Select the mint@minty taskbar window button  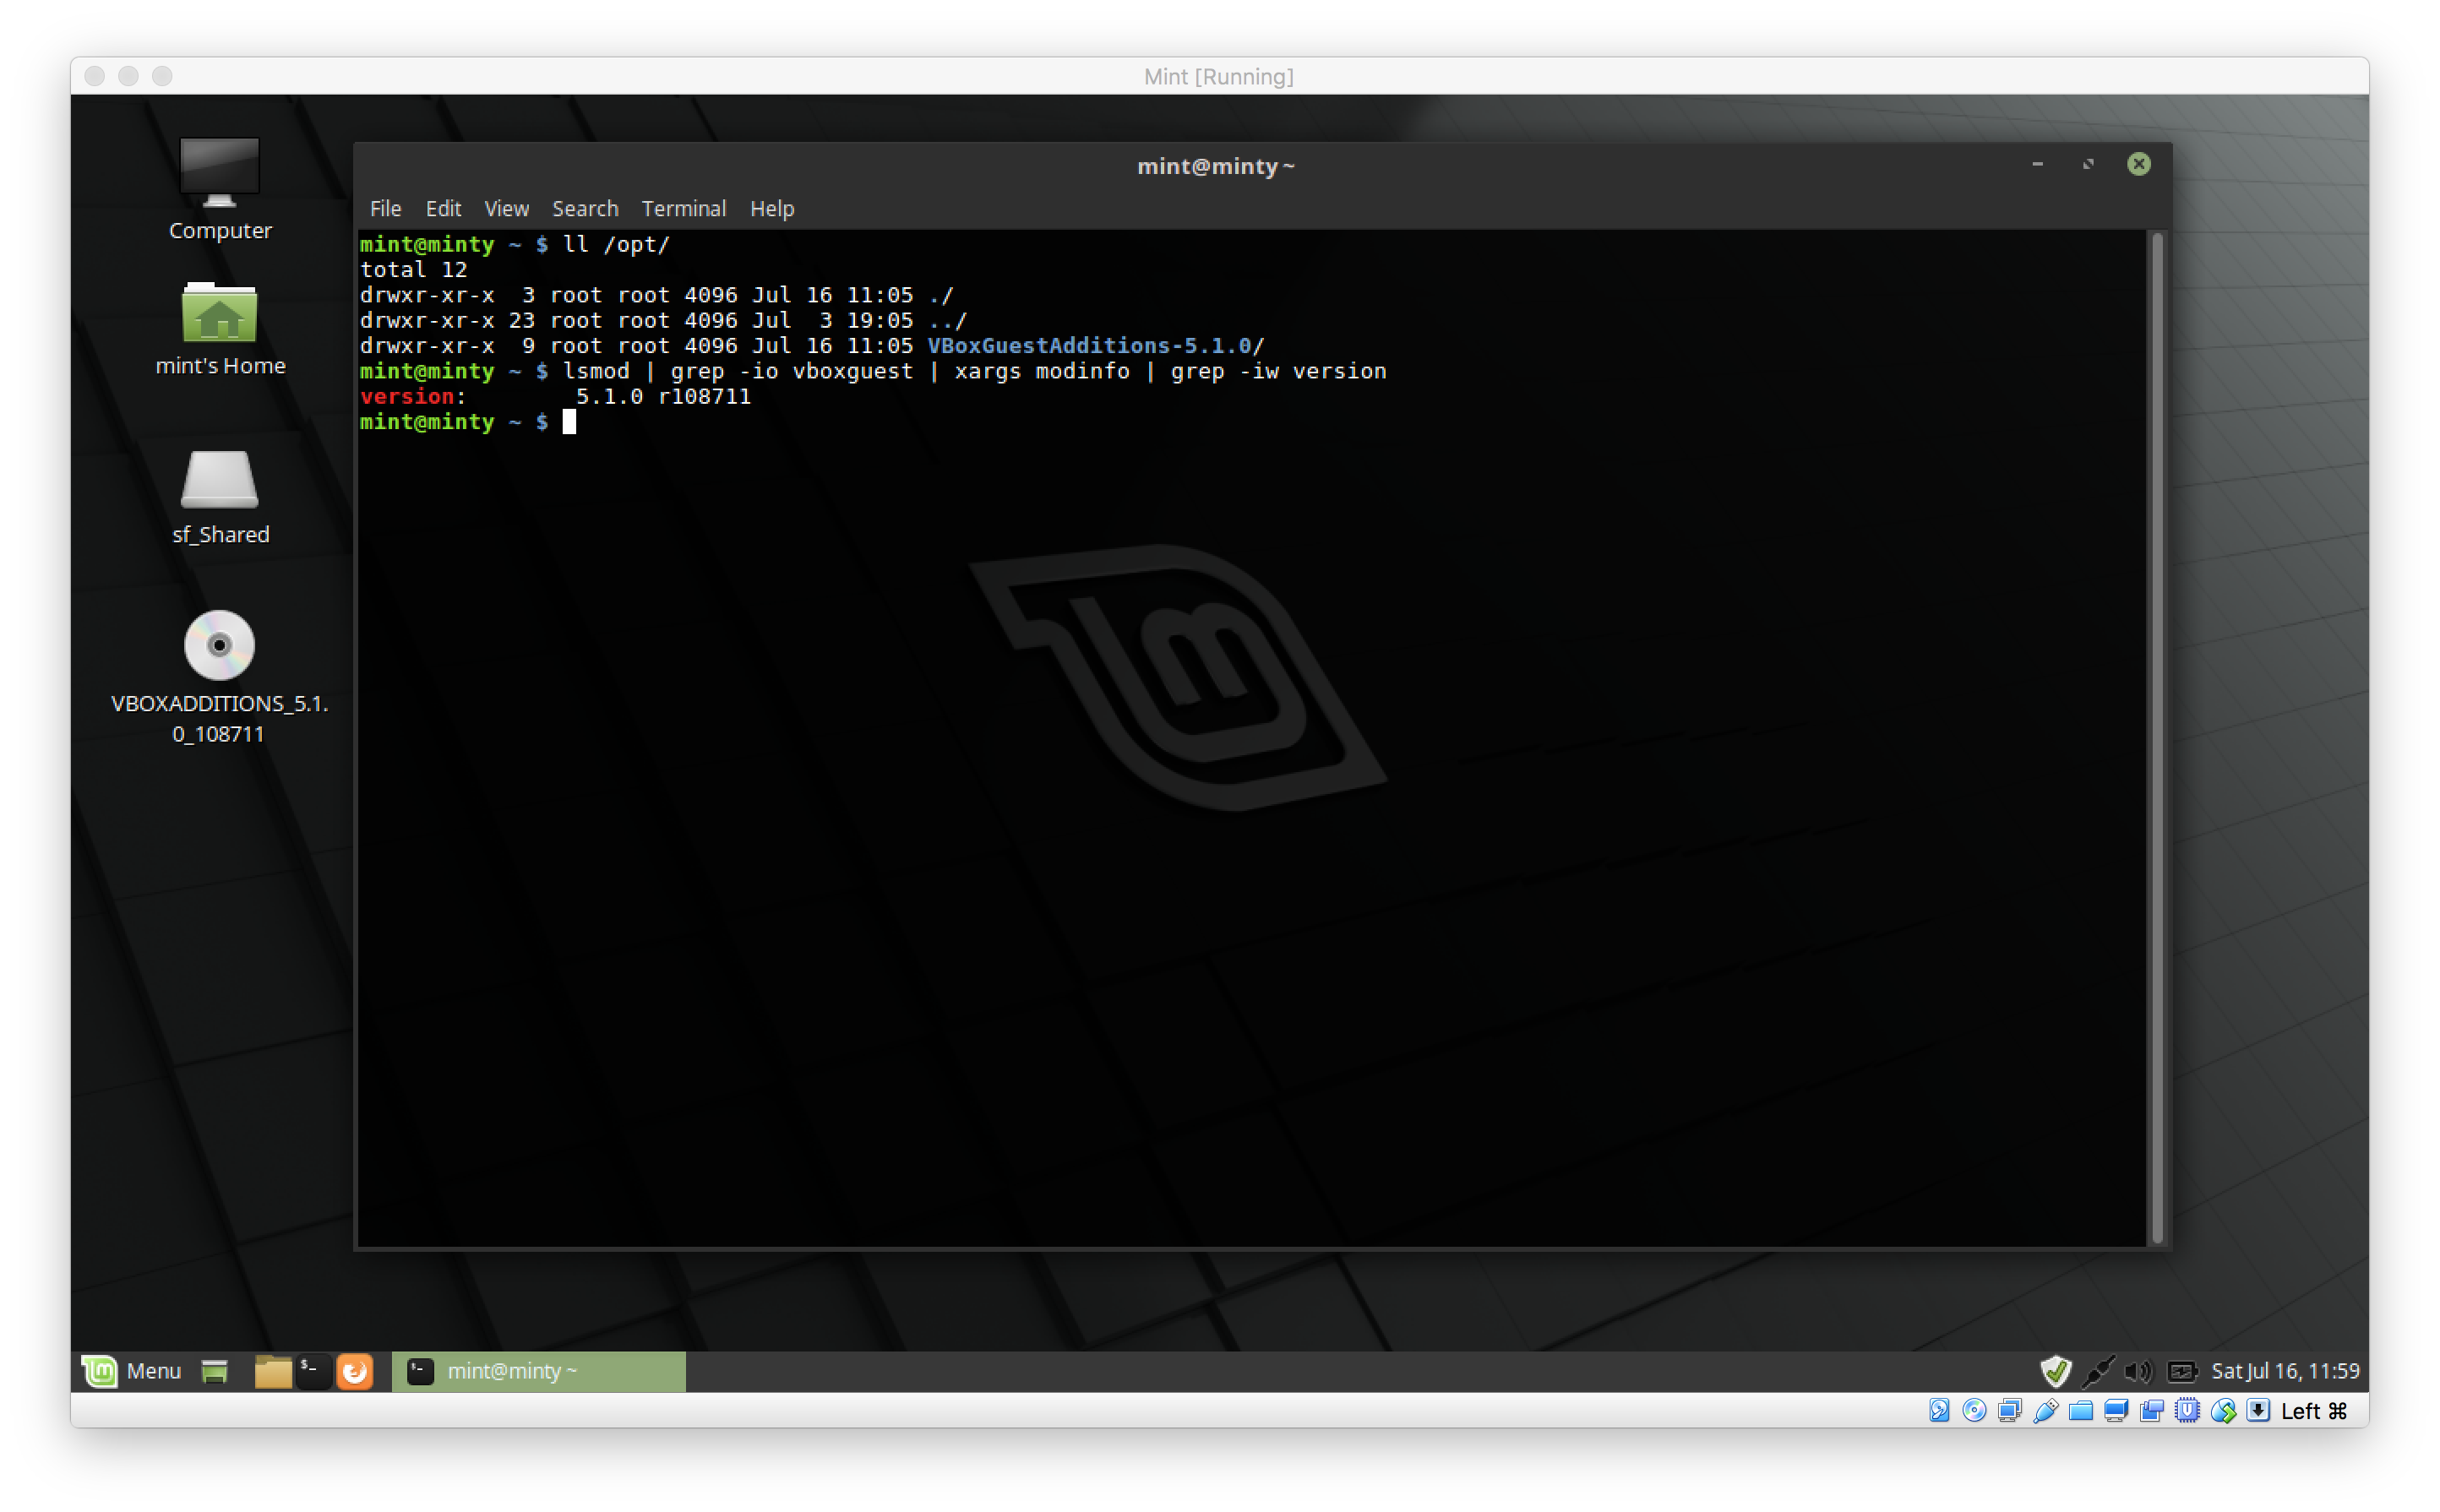click(x=539, y=1371)
